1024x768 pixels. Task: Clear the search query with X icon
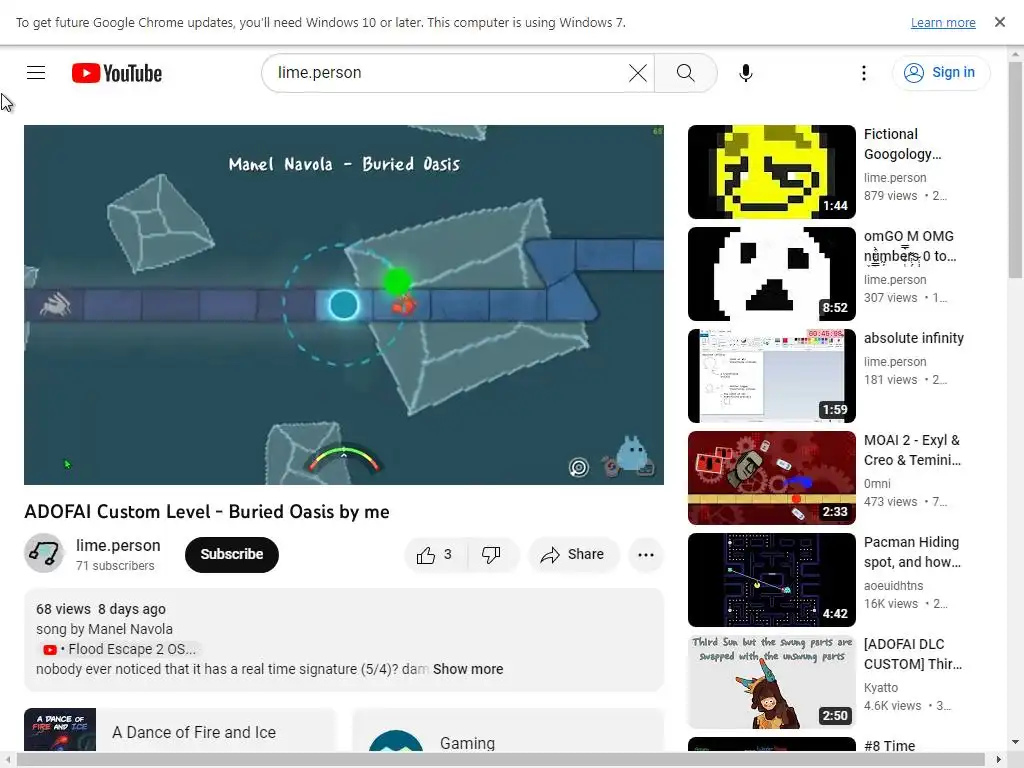[x=638, y=72]
